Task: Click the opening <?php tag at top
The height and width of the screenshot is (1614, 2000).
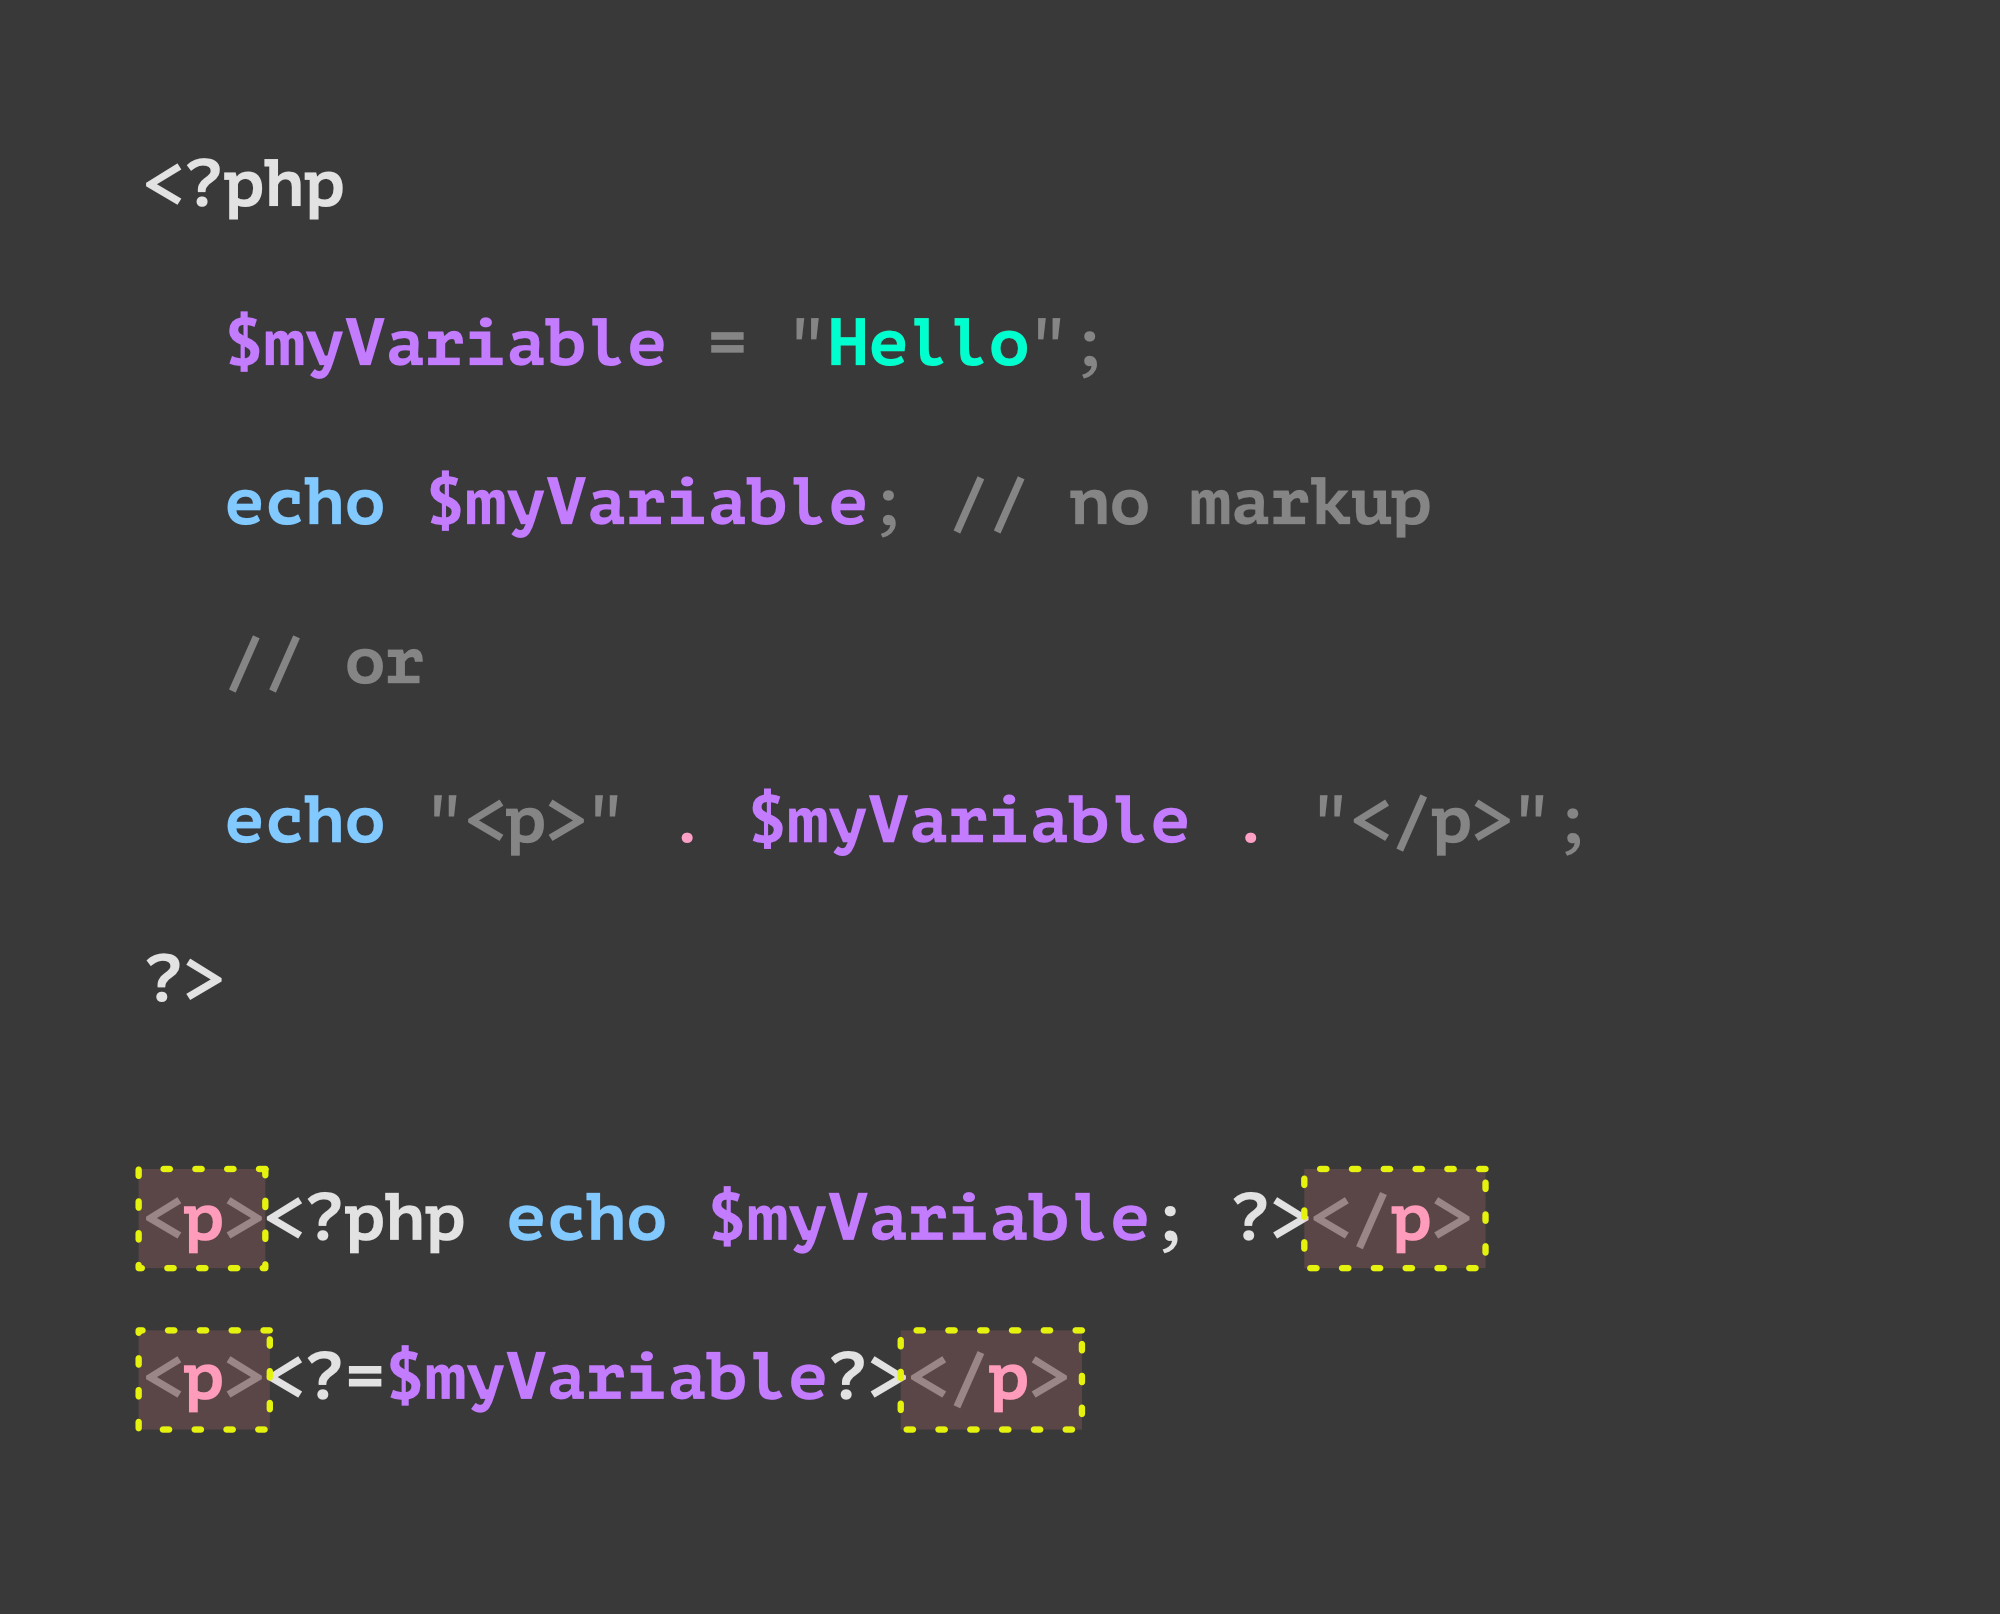Action: 244,186
